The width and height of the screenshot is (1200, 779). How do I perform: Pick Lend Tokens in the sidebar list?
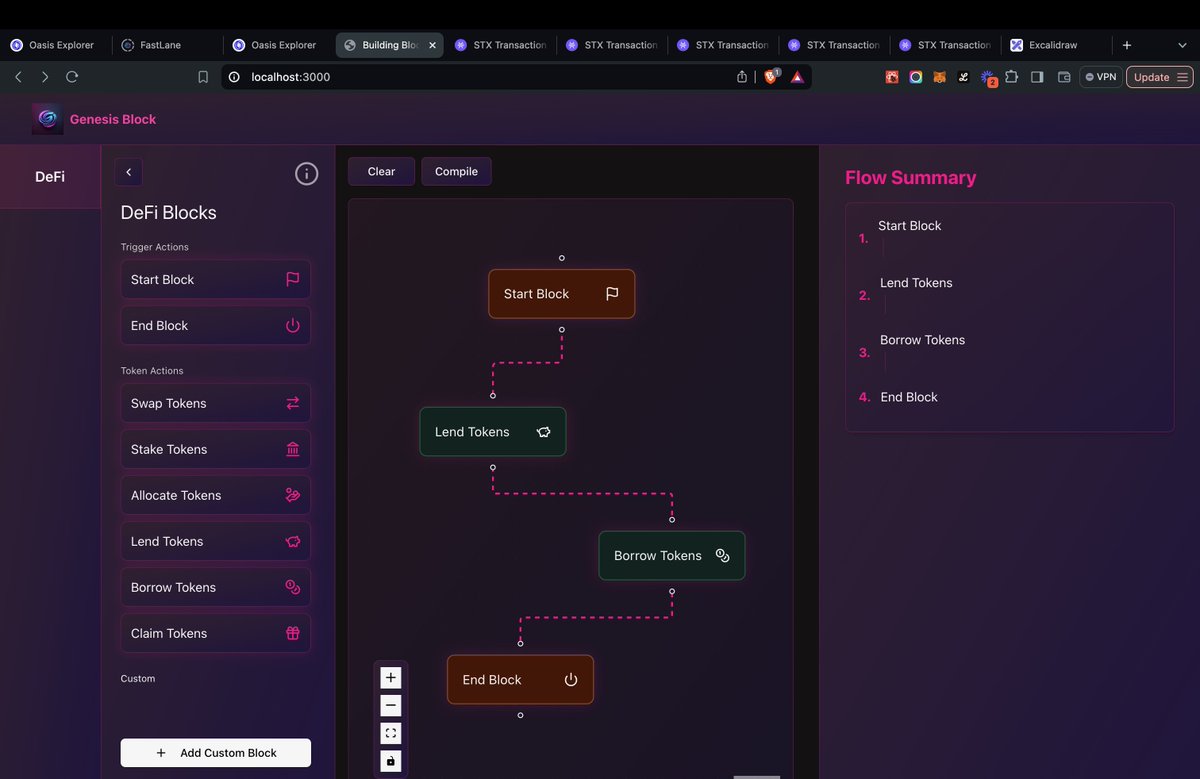[x=215, y=541]
